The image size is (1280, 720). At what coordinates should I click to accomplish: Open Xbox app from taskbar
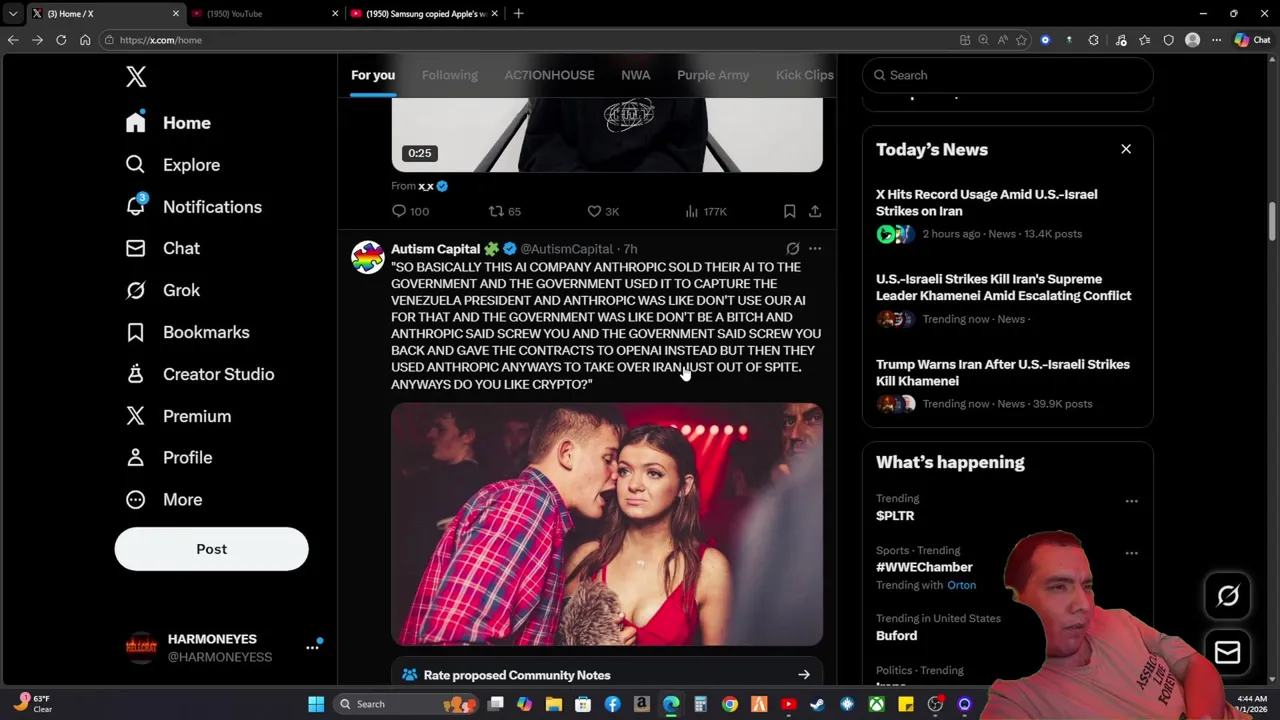pos(876,704)
